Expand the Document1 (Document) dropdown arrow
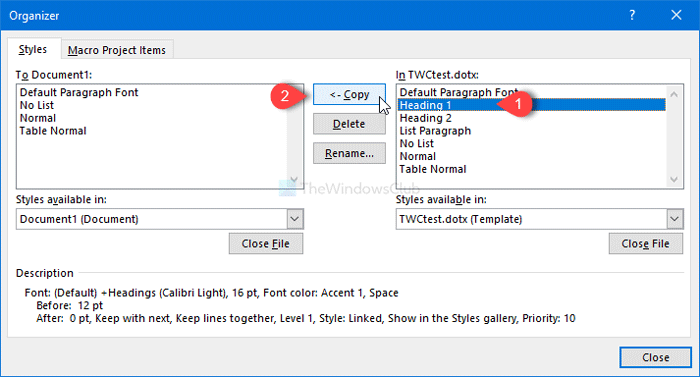The height and width of the screenshot is (377, 700). point(295,219)
